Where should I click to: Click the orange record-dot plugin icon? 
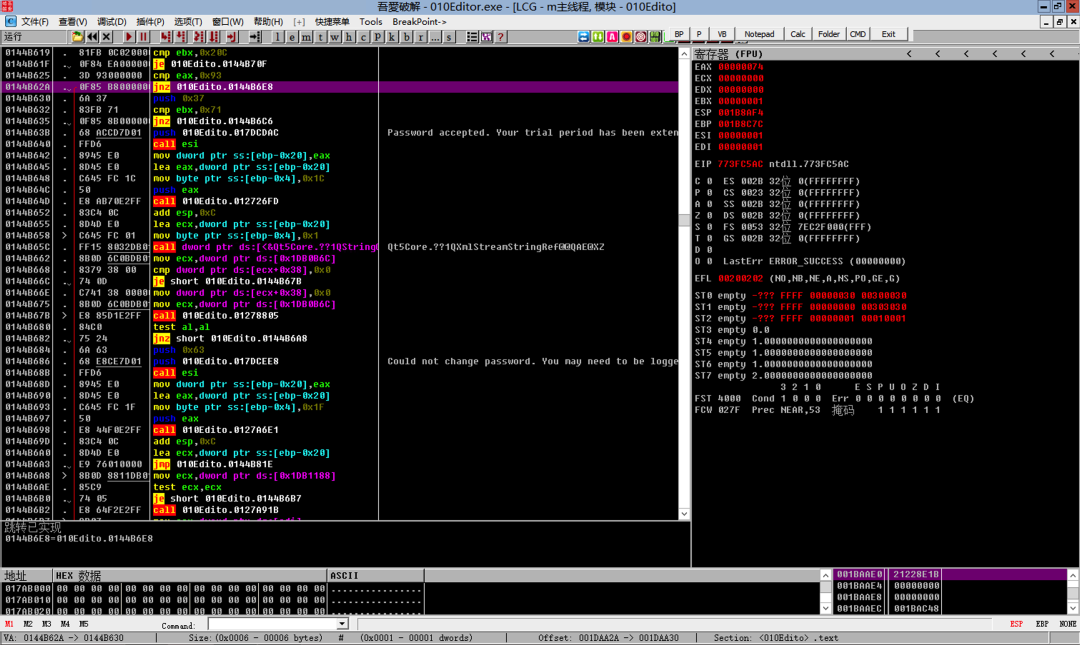click(627, 37)
